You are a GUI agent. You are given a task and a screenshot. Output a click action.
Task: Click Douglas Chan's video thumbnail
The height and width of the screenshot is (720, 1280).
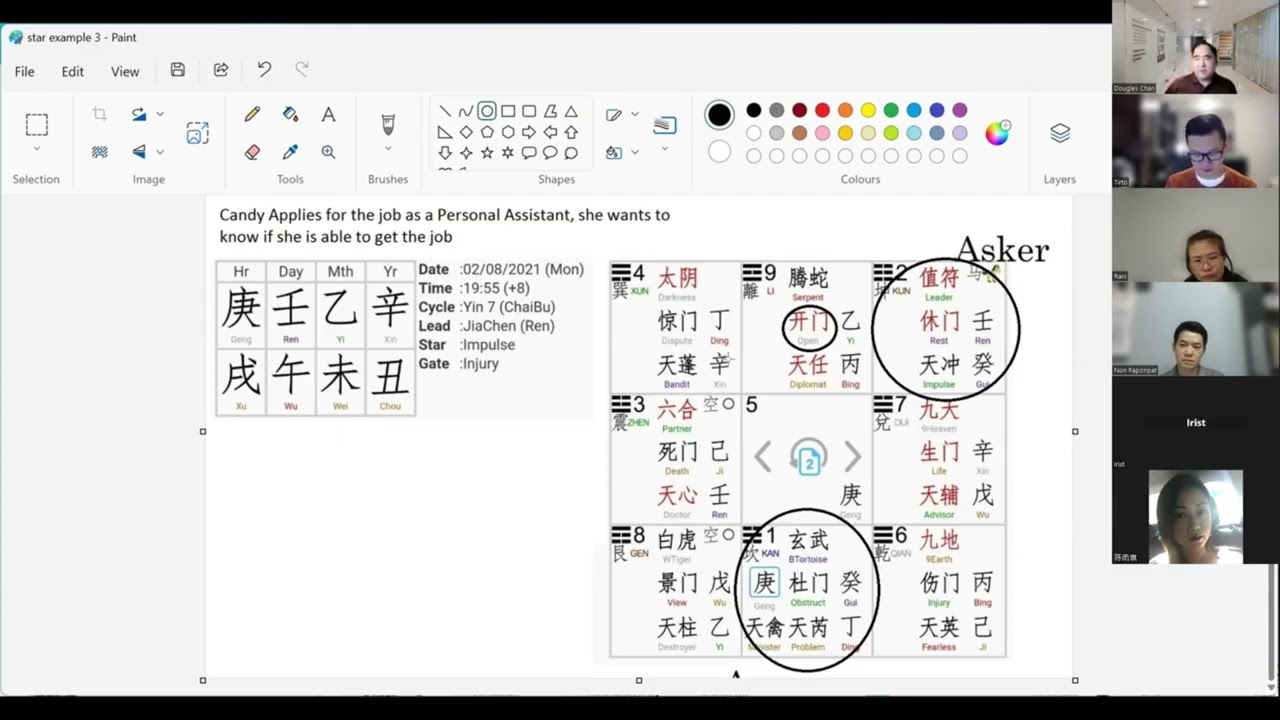coord(1194,48)
